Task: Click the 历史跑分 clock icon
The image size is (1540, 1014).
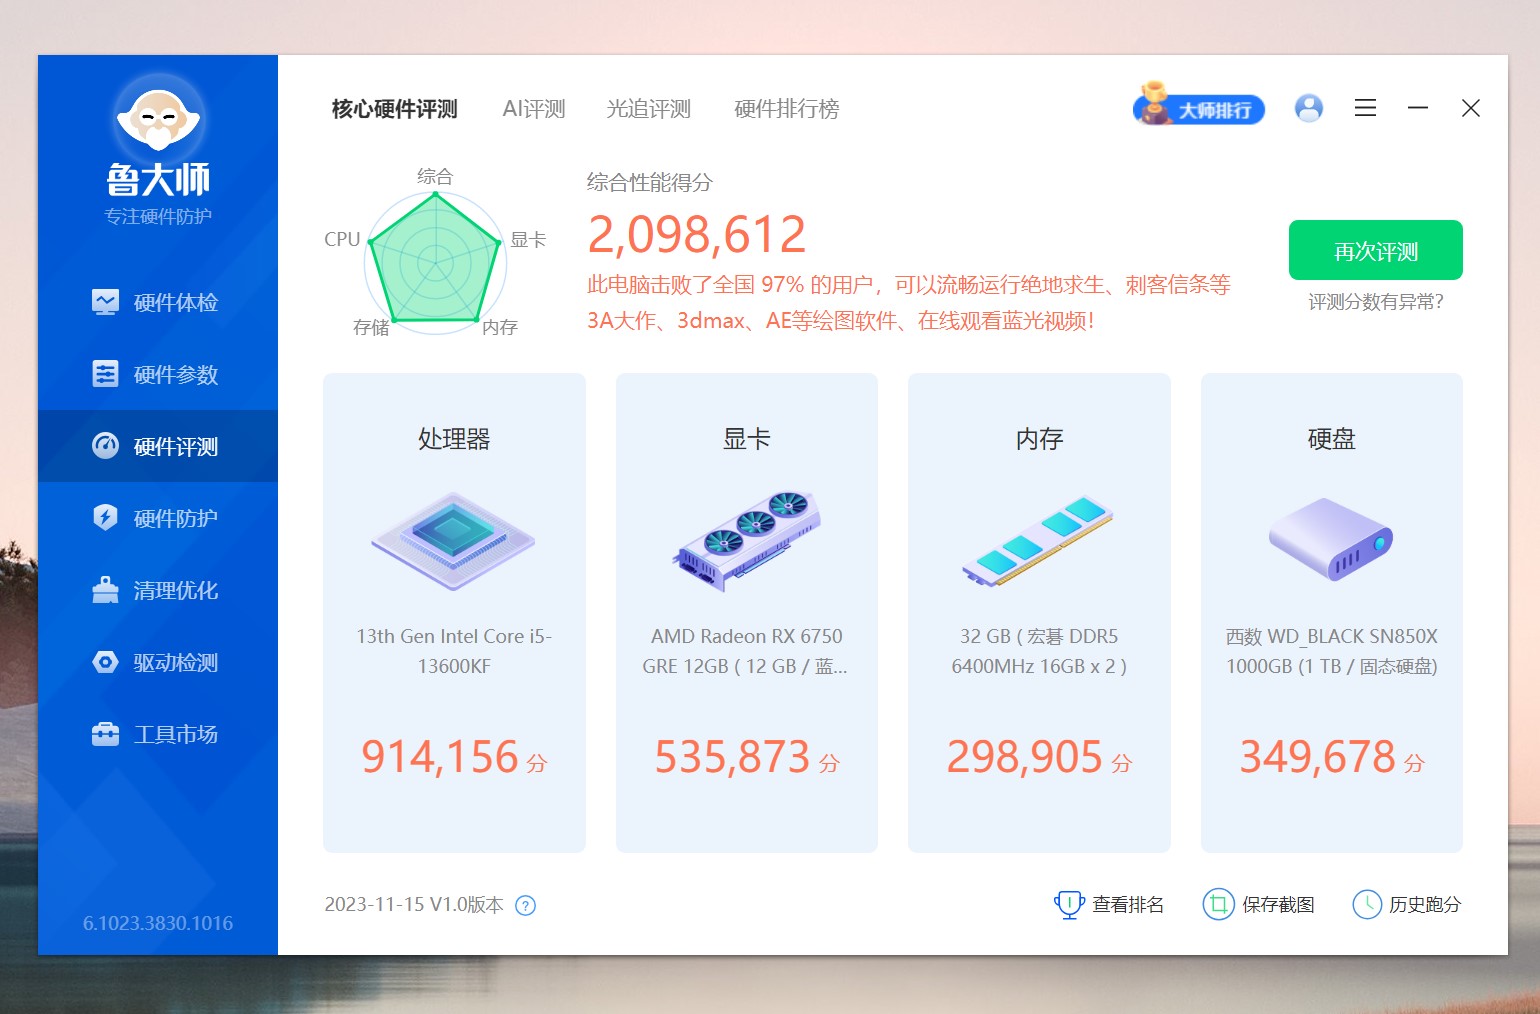Action: pos(1367,905)
